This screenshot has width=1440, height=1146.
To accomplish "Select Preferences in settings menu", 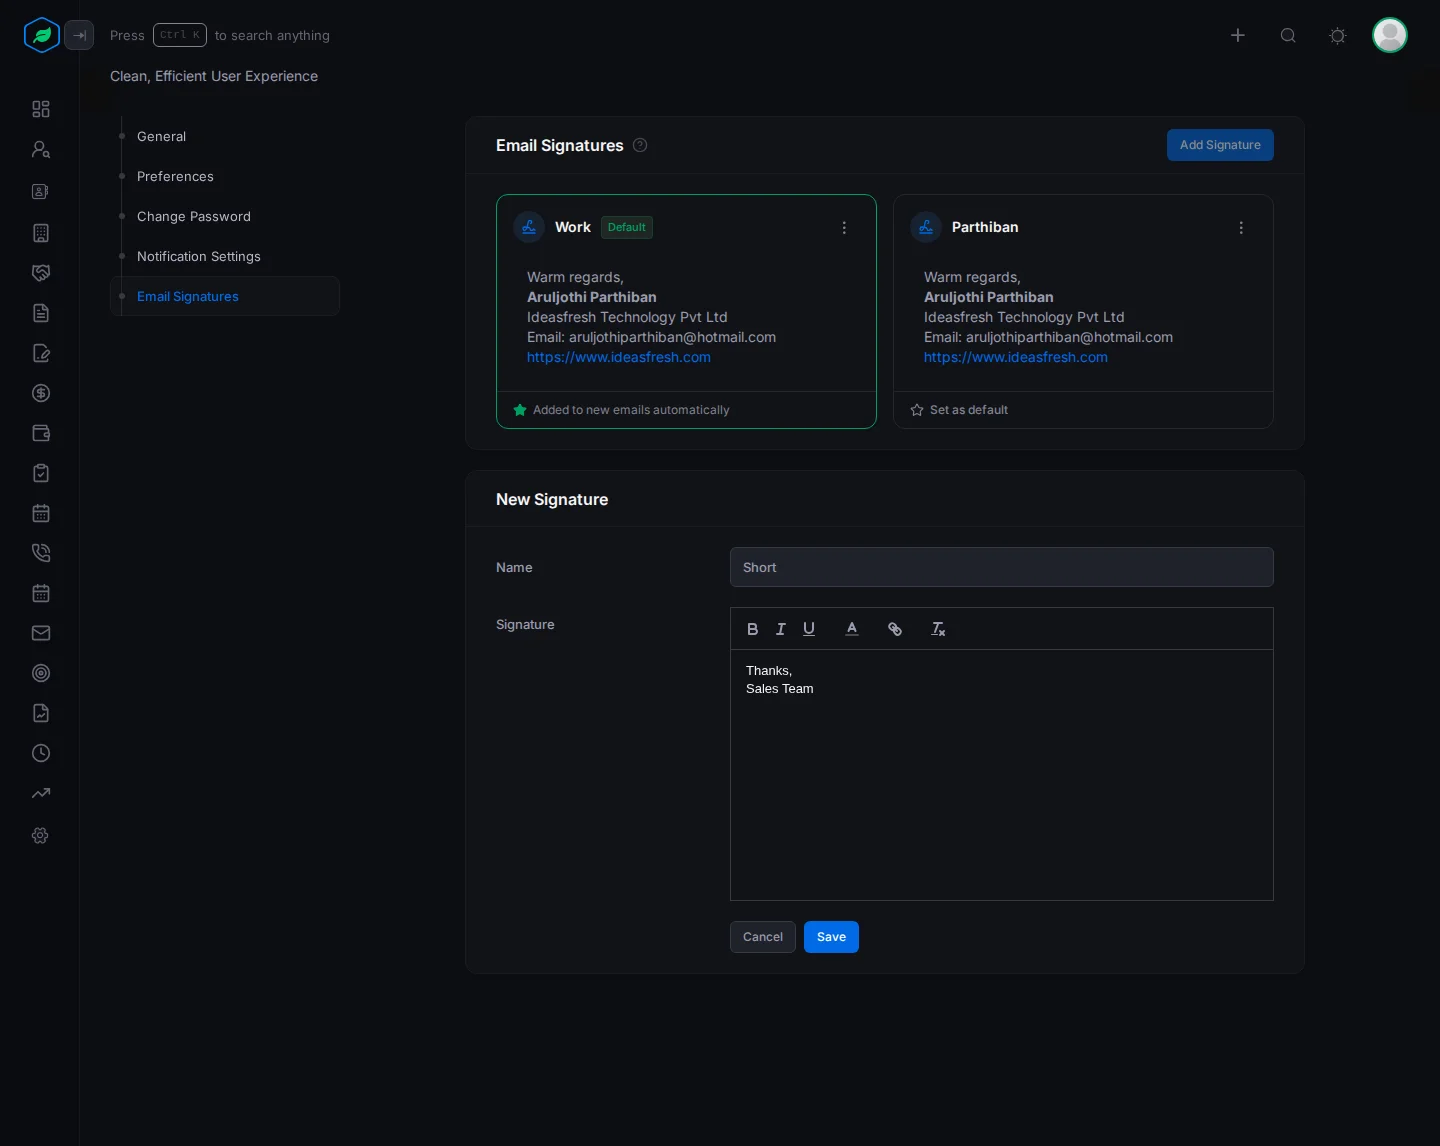I will (175, 176).
